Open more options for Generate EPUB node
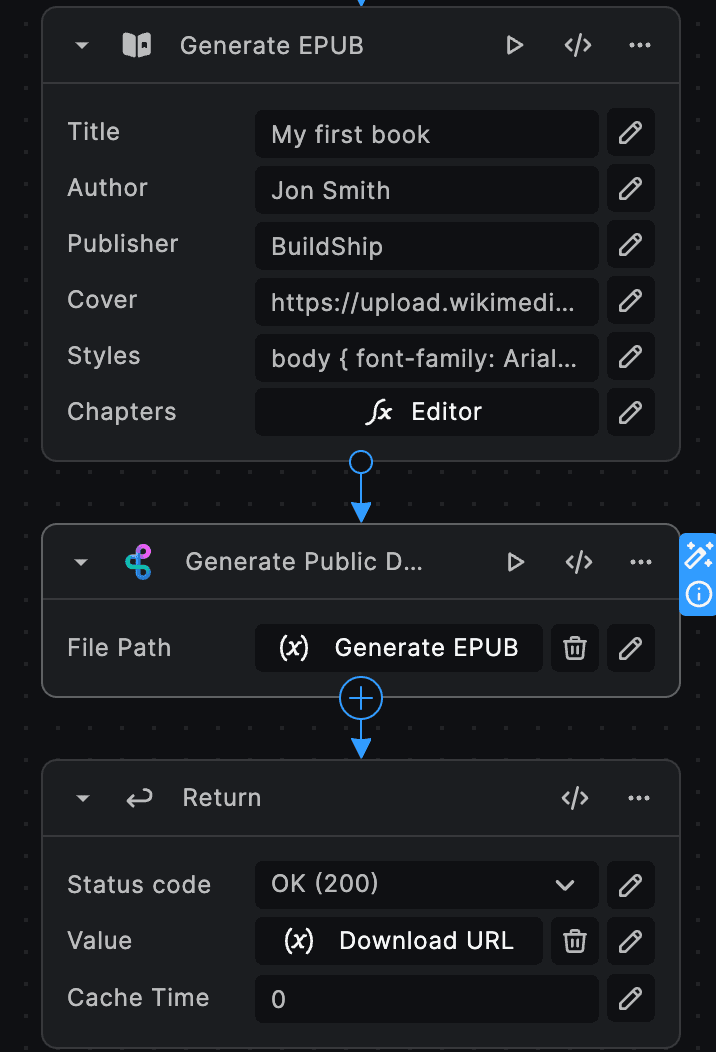The height and width of the screenshot is (1052, 716). (x=641, y=45)
